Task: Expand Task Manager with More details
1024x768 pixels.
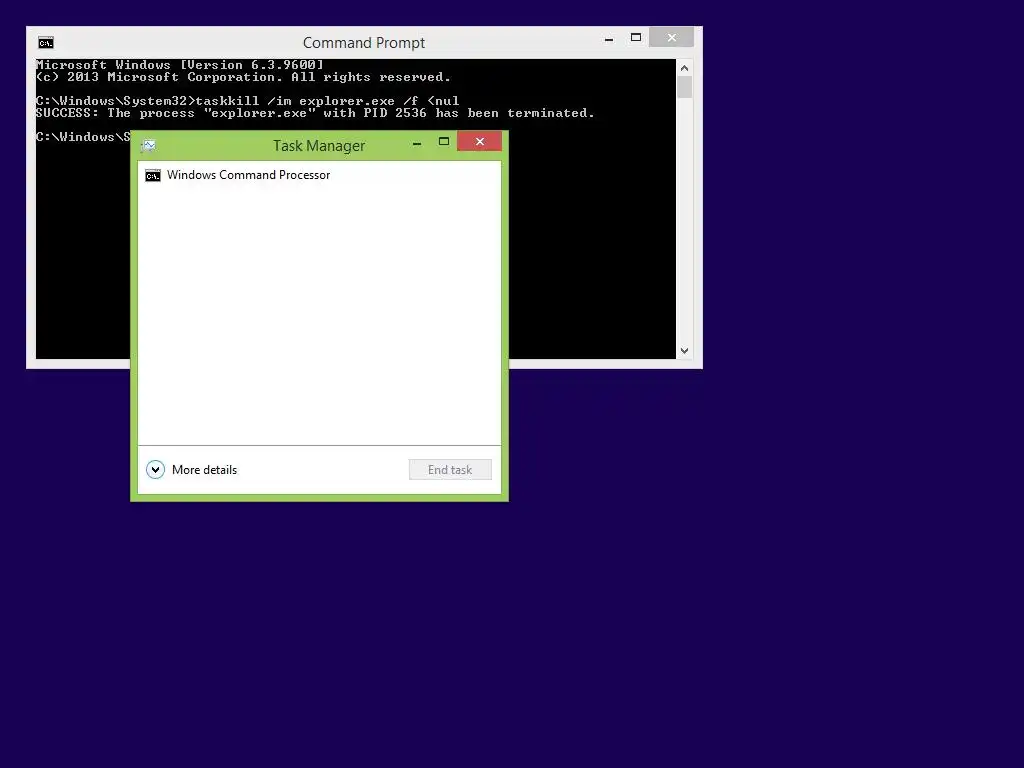Action: coord(191,470)
